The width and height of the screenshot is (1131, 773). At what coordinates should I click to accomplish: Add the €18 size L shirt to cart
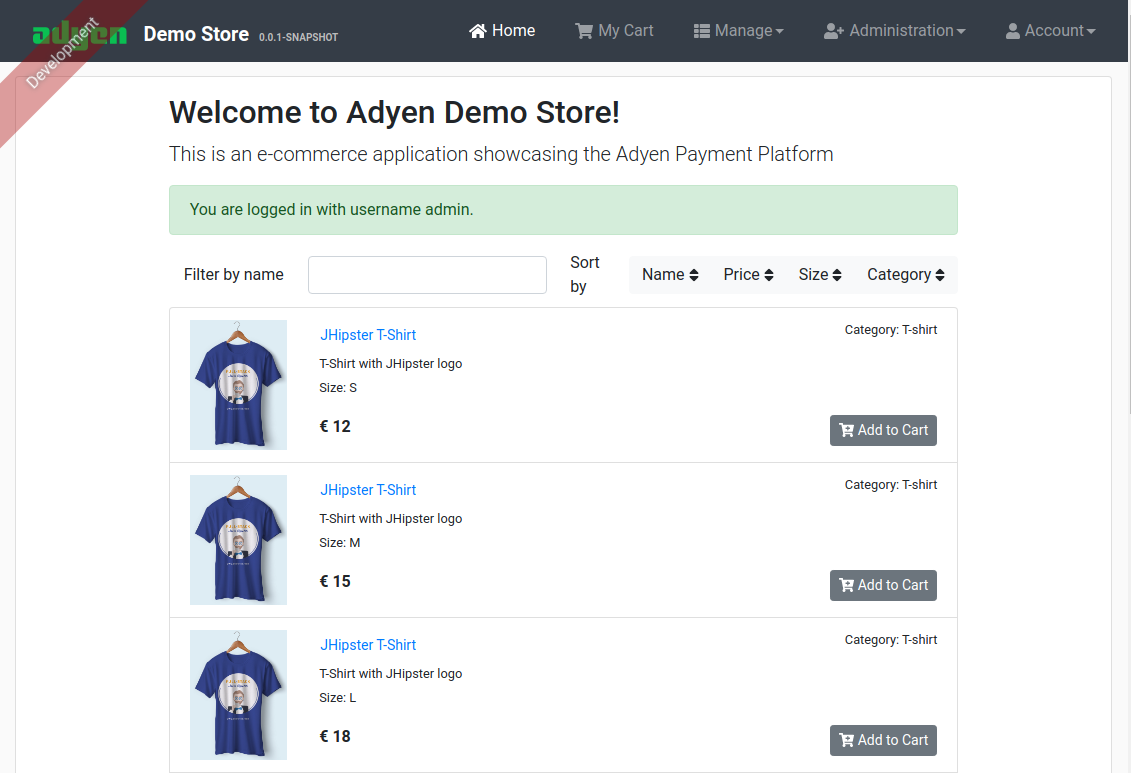coord(883,741)
